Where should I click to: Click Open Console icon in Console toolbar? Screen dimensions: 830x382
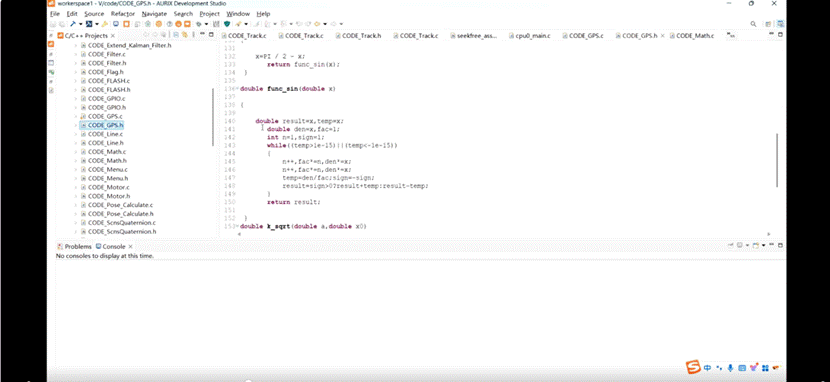tap(755, 245)
